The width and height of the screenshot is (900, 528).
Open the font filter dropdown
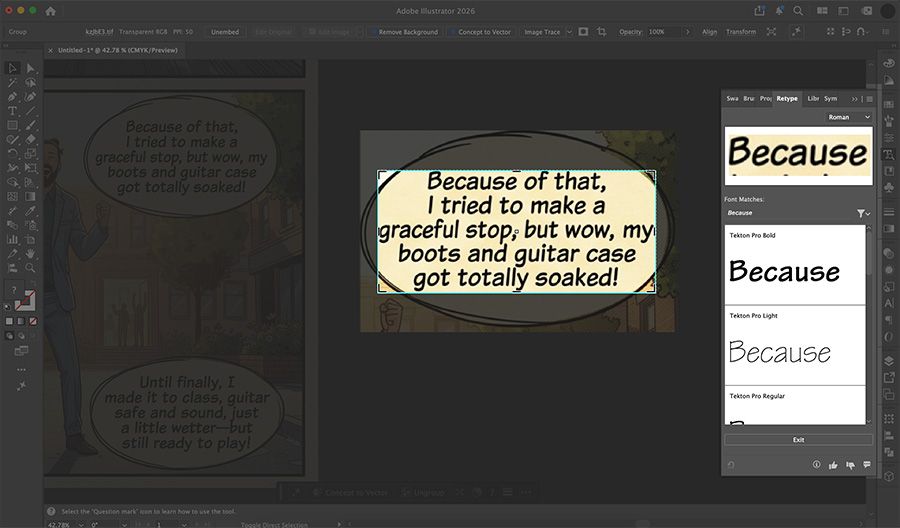863,213
